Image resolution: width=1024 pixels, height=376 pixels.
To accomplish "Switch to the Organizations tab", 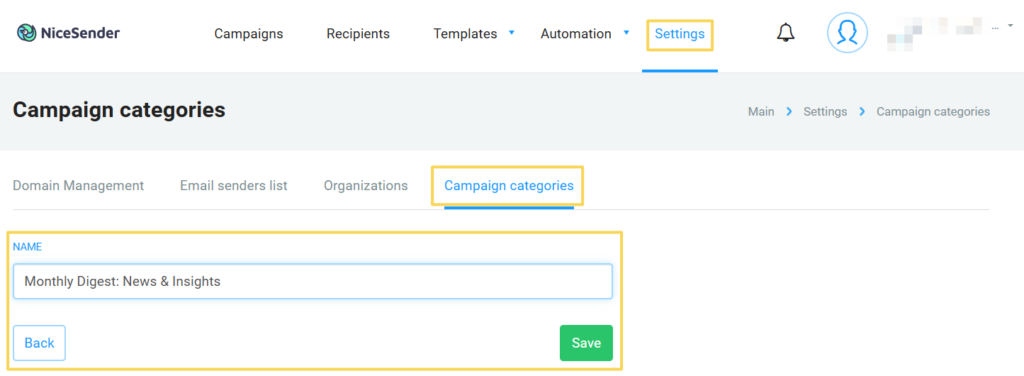I will (x=366, y=185).
